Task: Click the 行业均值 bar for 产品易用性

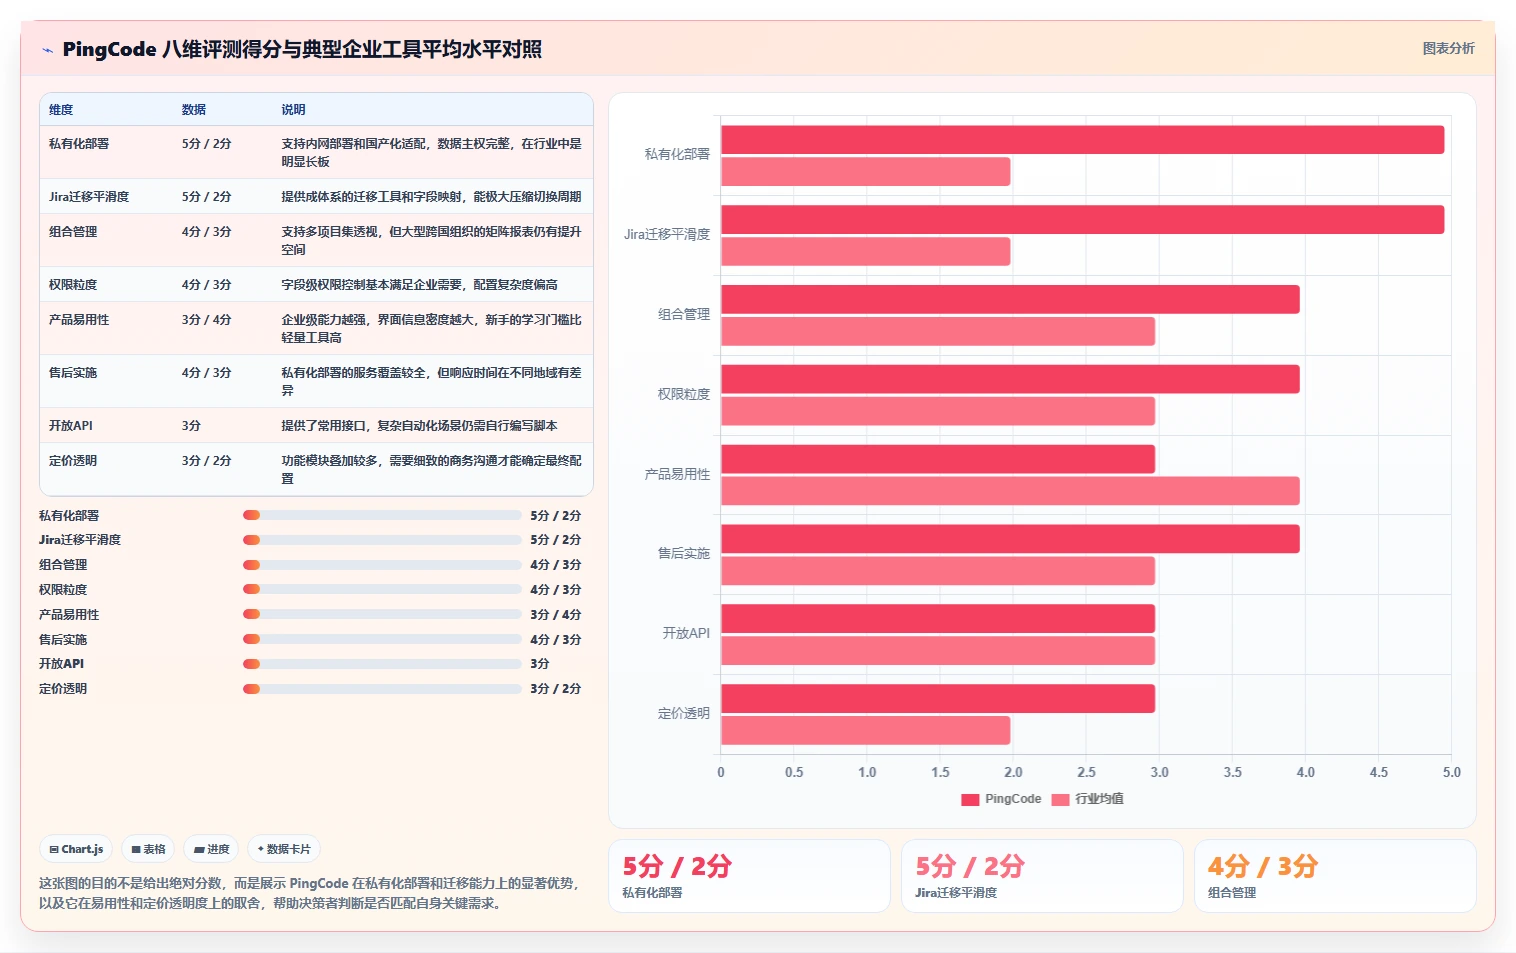Action: click(1010, 491)
